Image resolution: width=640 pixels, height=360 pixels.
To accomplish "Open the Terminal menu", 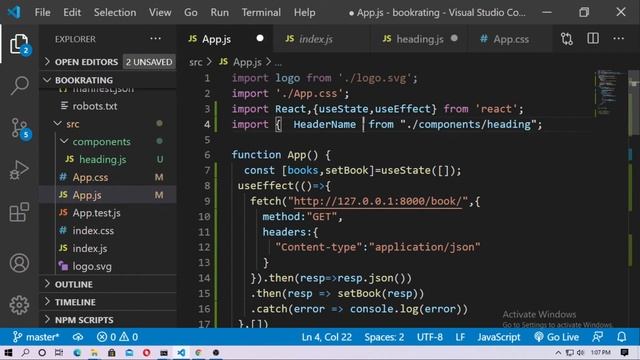I will tap(261, 12).
